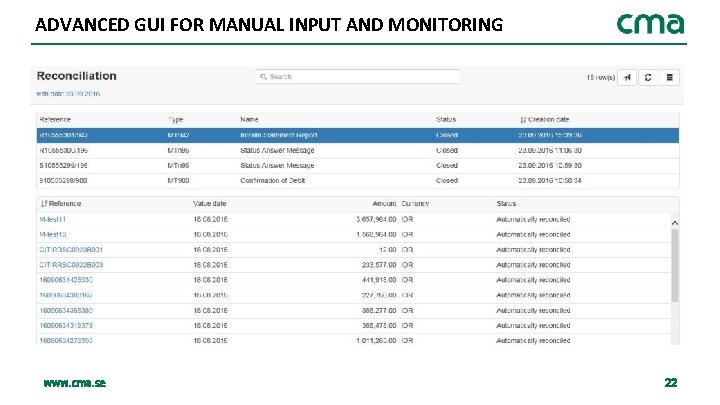Click the creation date of the Interim Statement Report

(550, 135)
